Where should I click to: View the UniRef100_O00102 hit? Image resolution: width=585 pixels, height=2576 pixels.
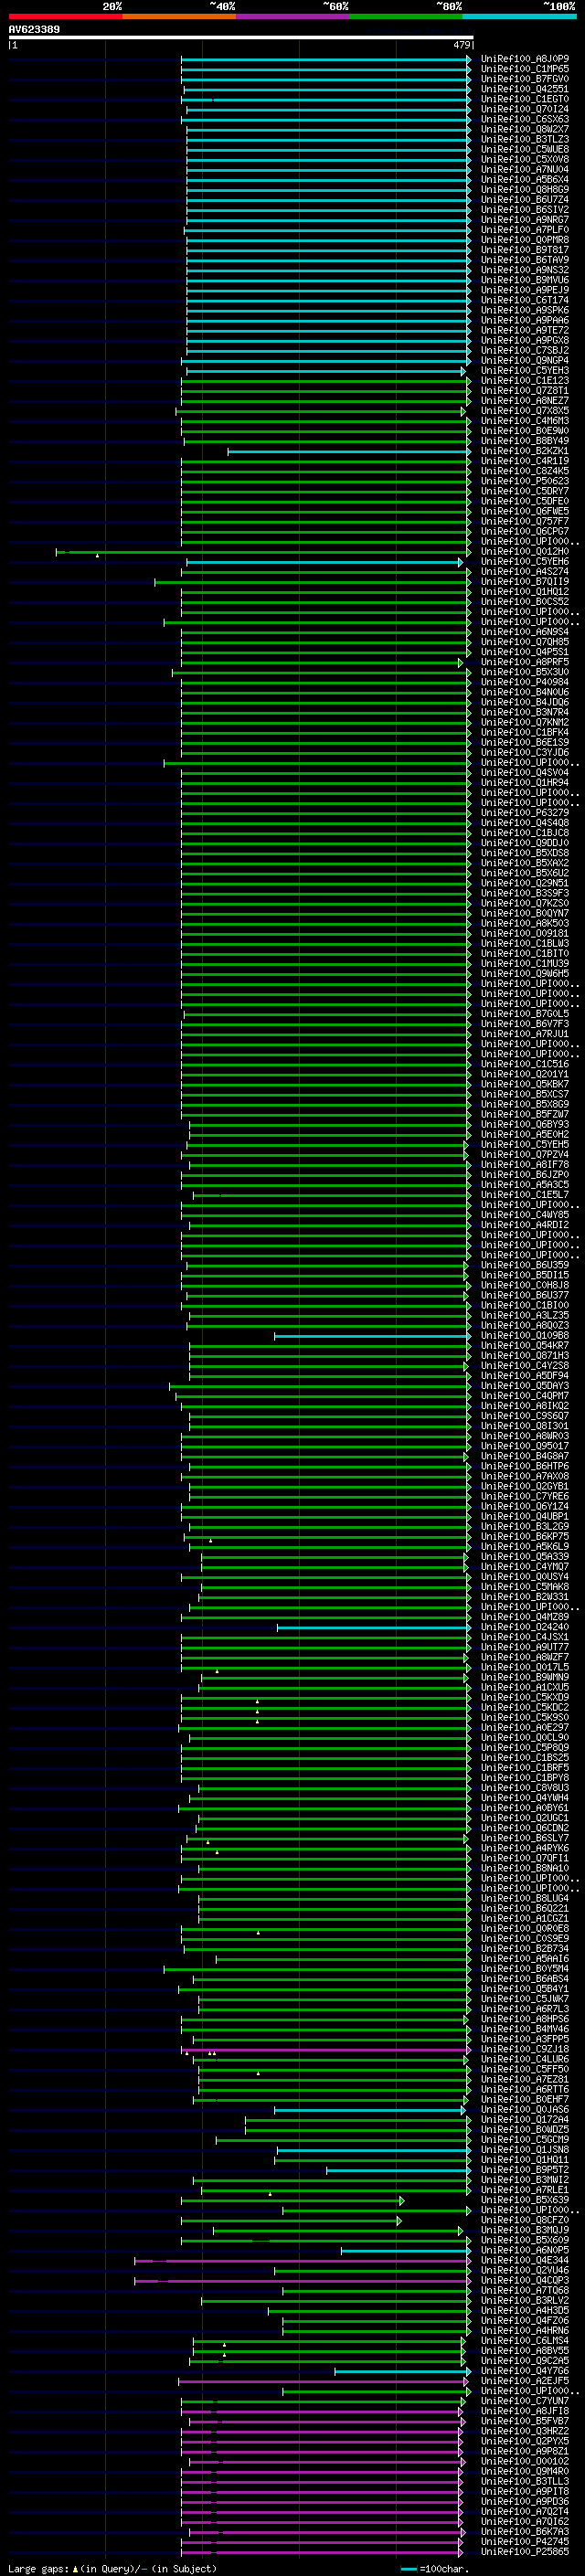coord(525,2462)
